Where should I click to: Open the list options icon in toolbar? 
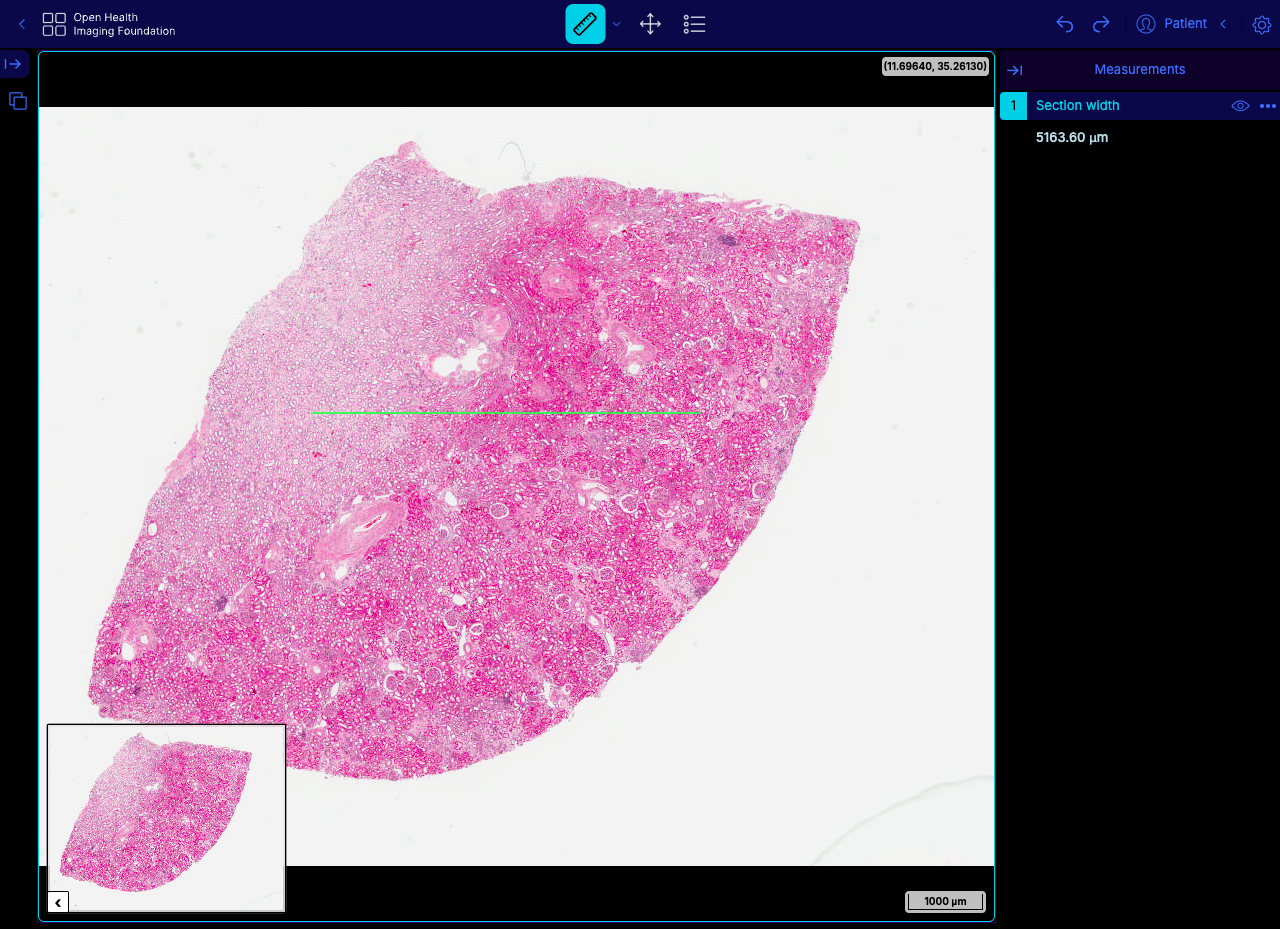[695, 24]
